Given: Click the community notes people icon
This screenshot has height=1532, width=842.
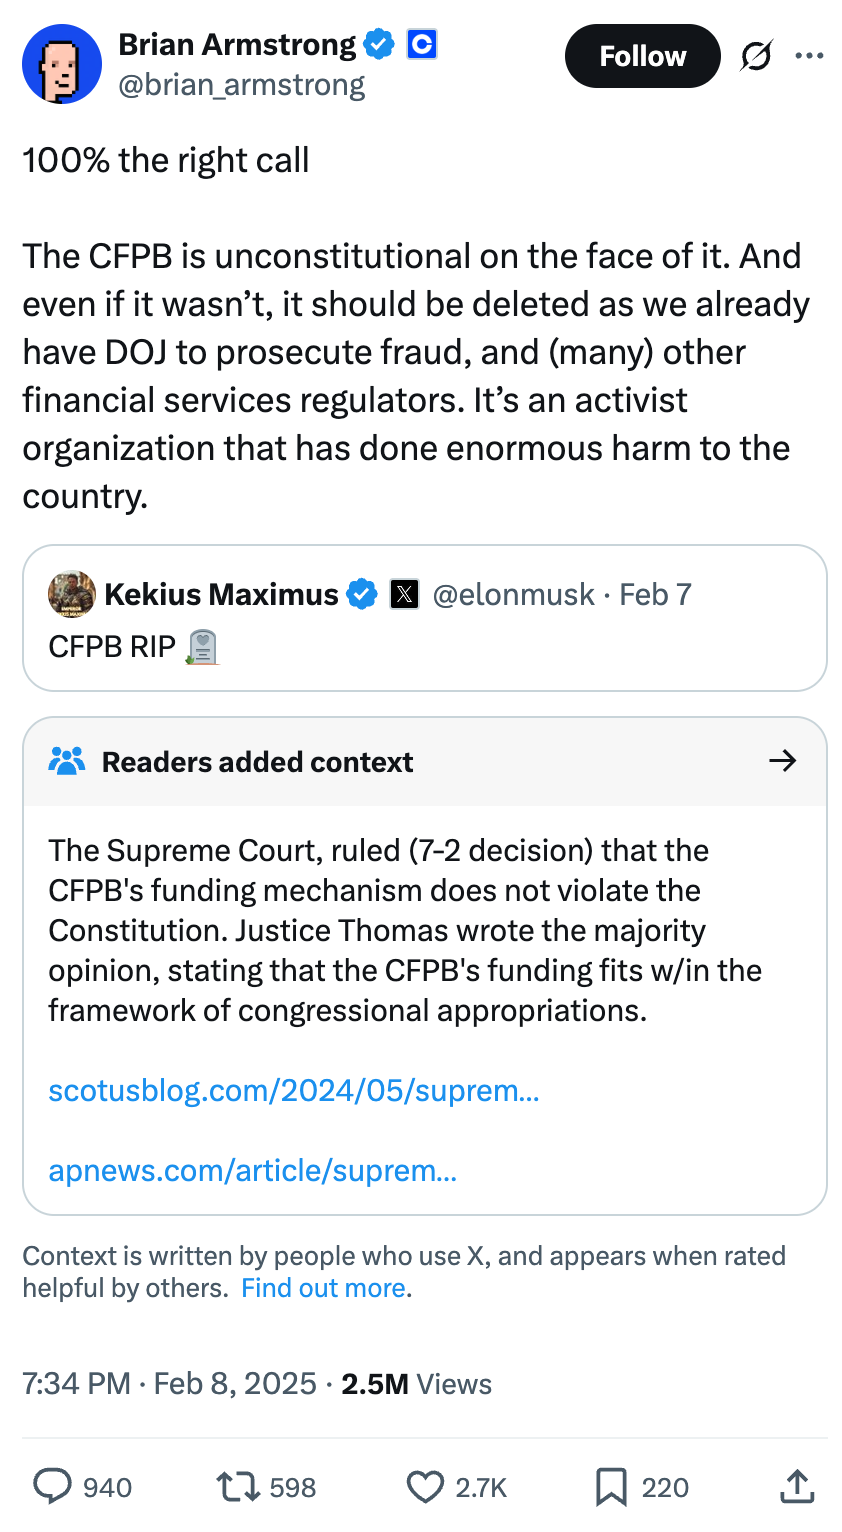Looking at the screenshot, I should 66,762.
